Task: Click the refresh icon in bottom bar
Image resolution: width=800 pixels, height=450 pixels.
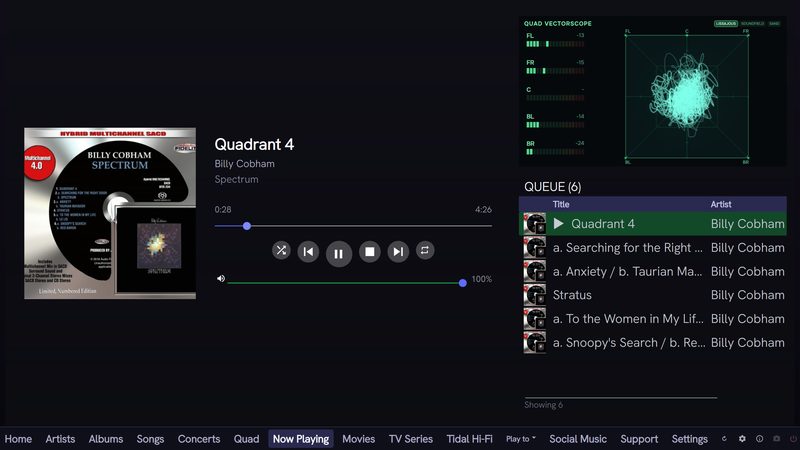Action: coord(724,439)
